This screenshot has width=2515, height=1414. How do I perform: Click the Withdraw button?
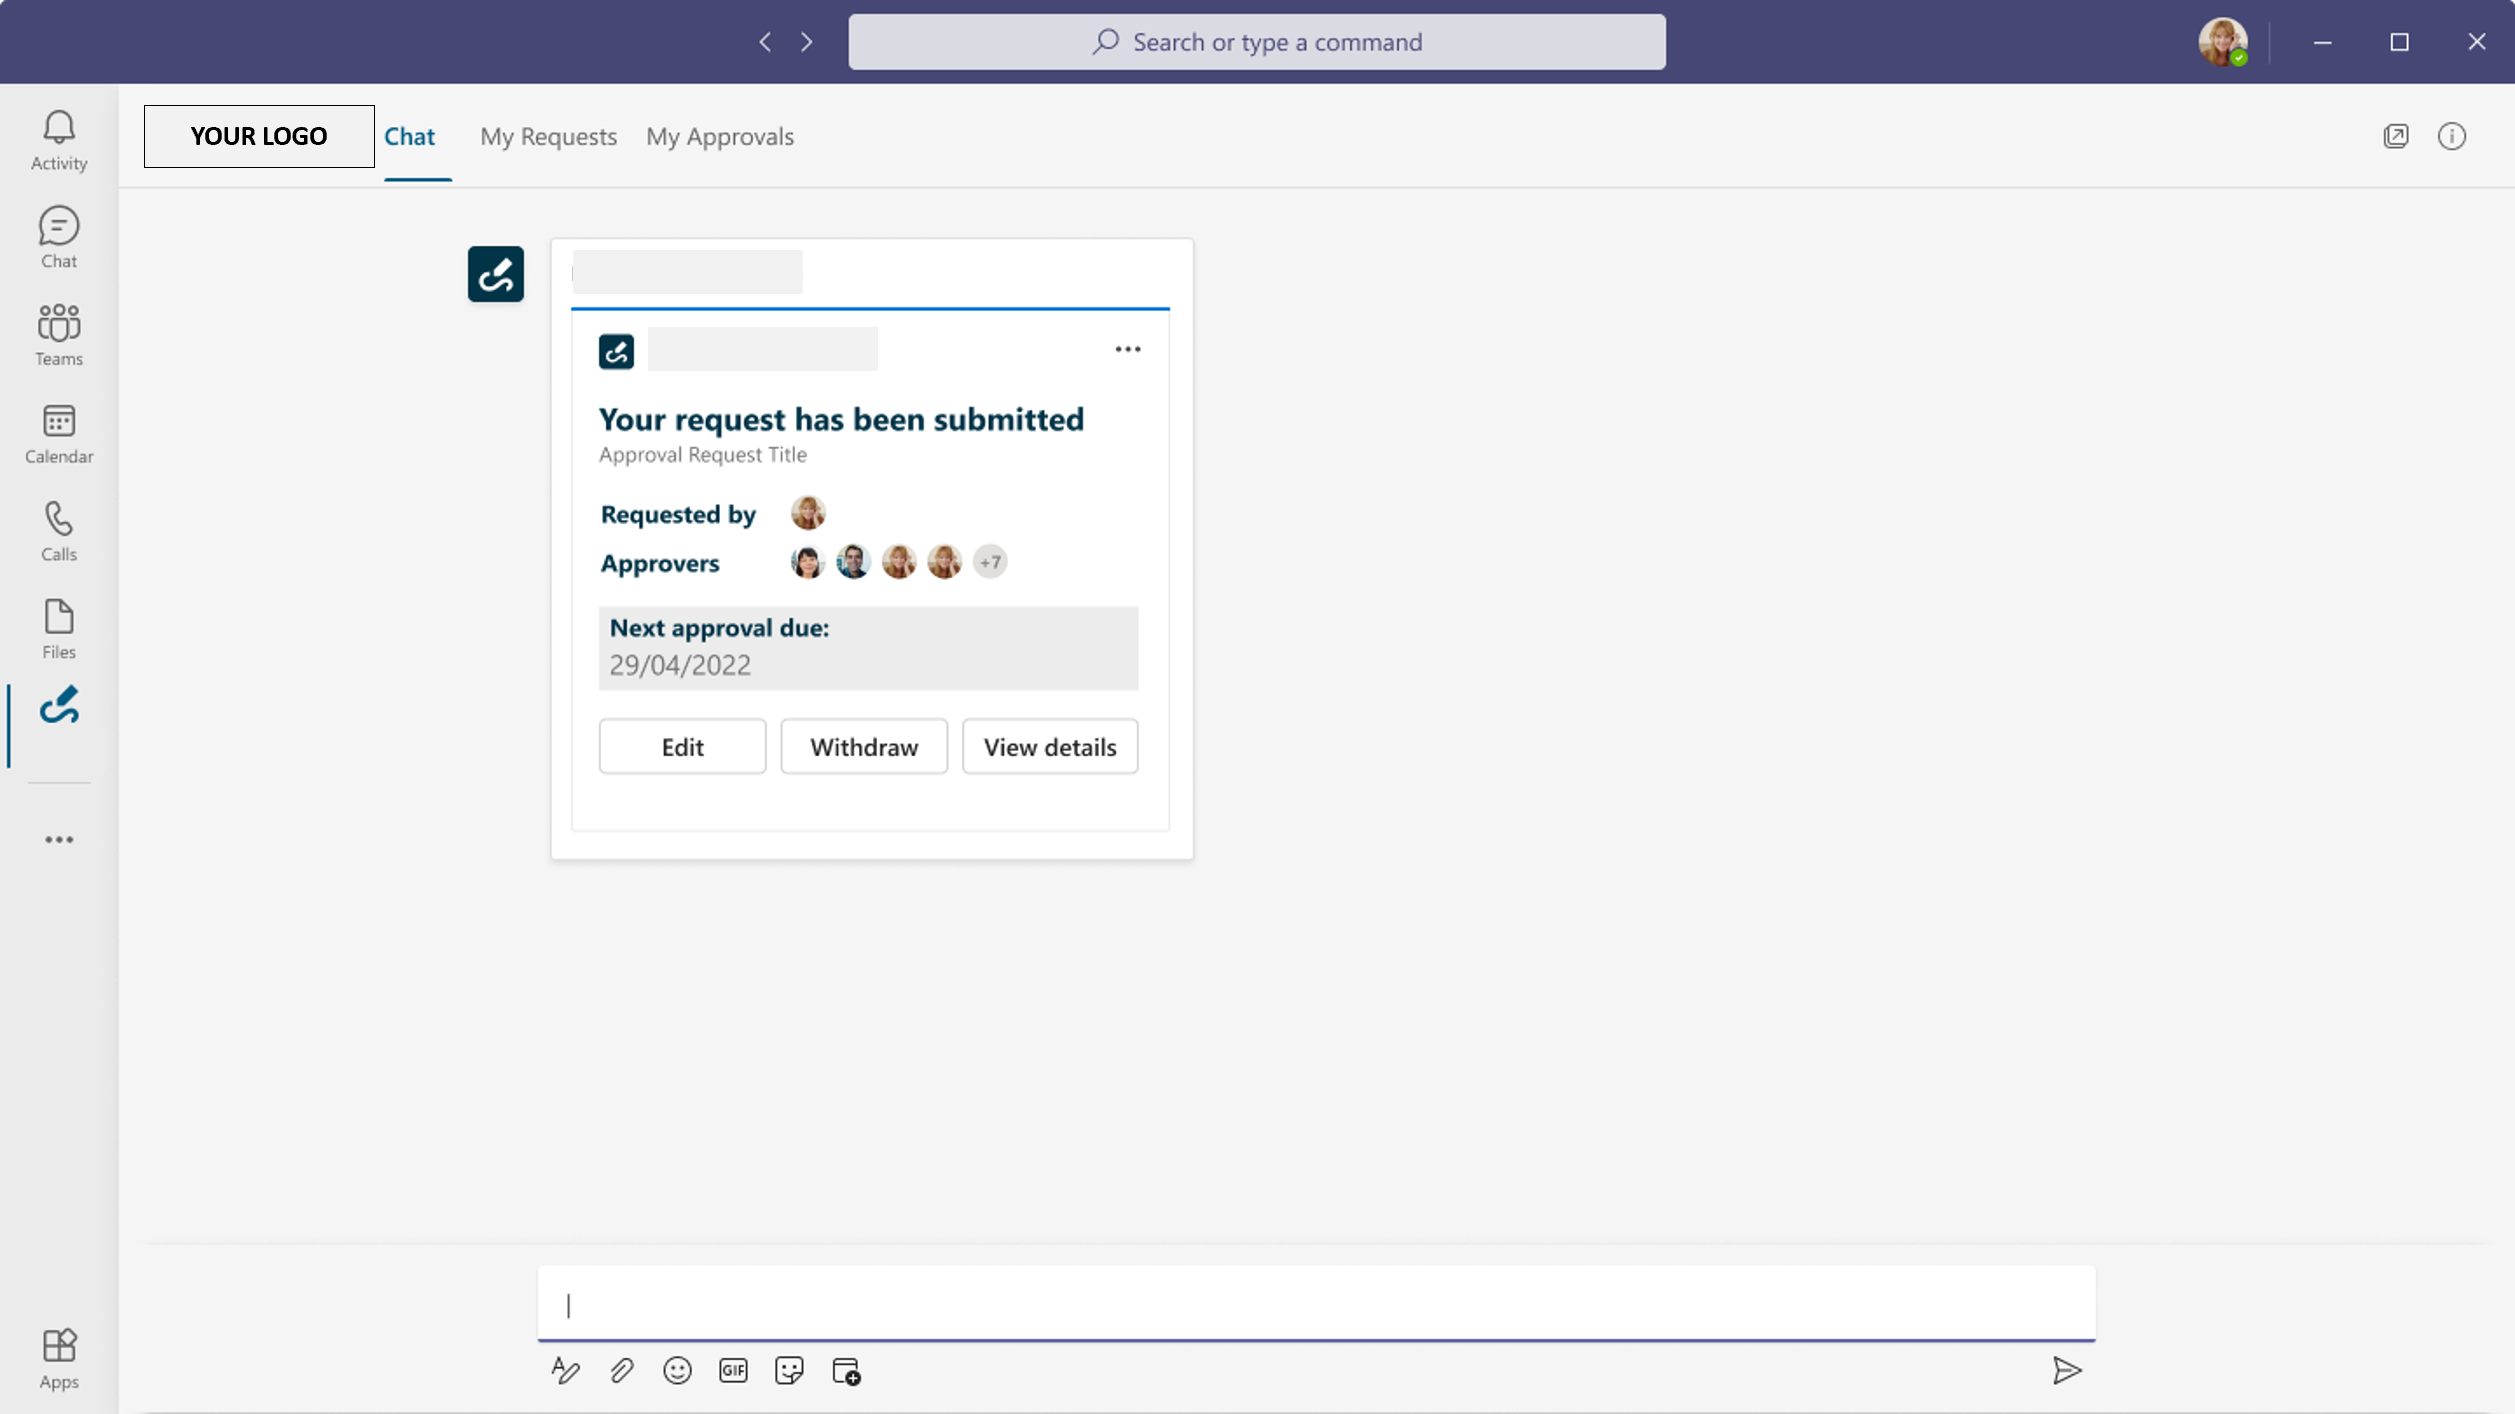[863, 746]
